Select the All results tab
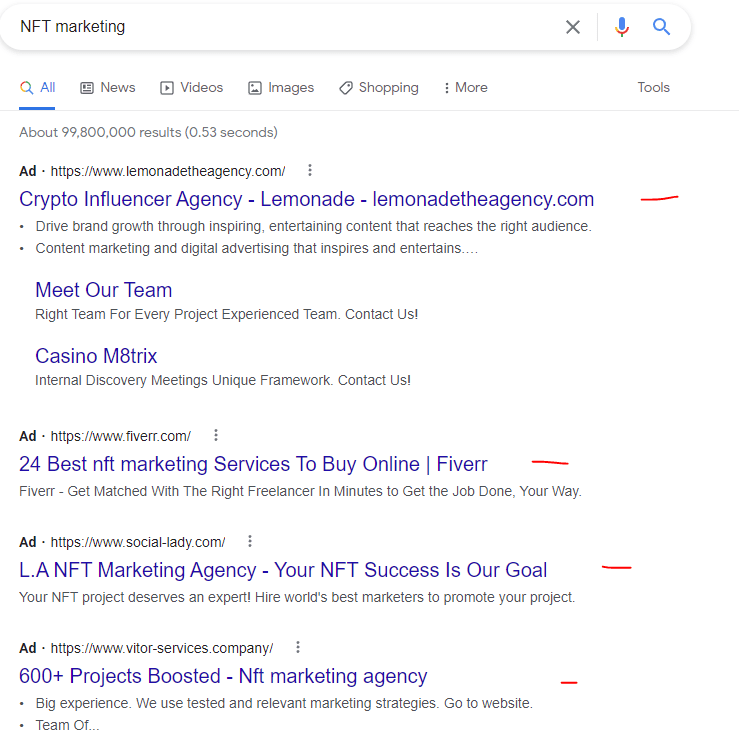 pyautogui.click(x=37, y=88)
